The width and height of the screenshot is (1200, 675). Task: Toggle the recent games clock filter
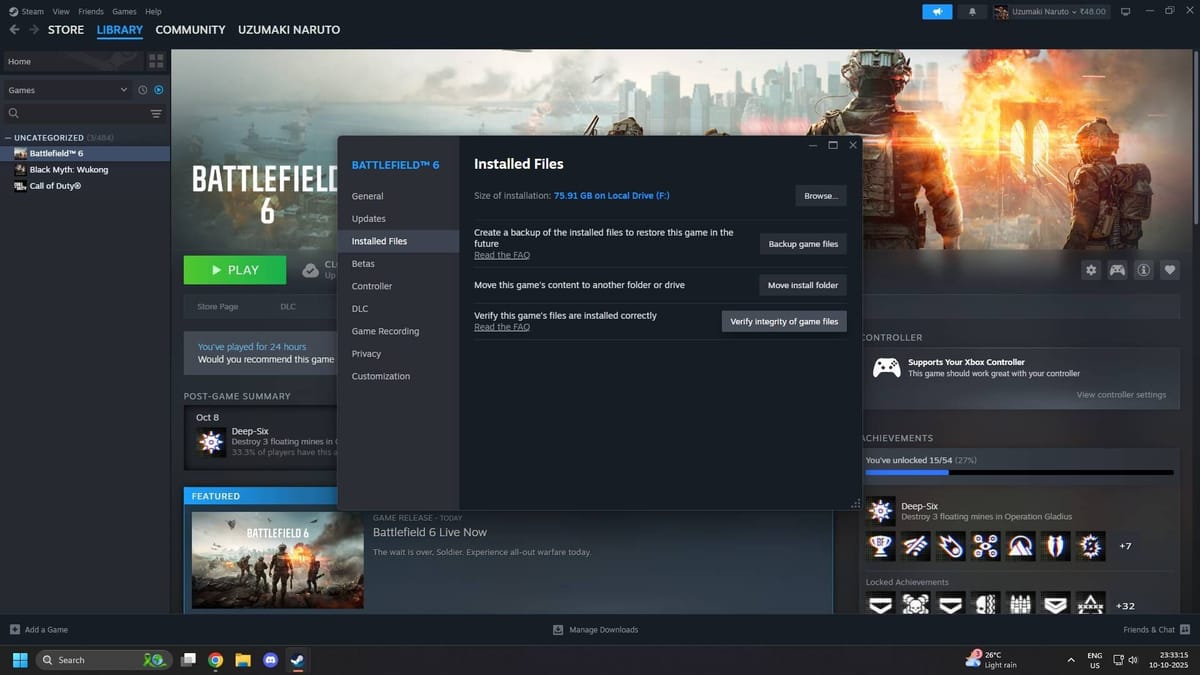pos(141,89)
